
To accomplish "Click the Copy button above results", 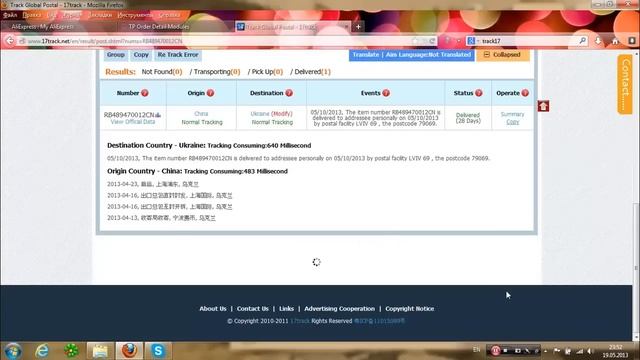I will [x=141, y=55].
